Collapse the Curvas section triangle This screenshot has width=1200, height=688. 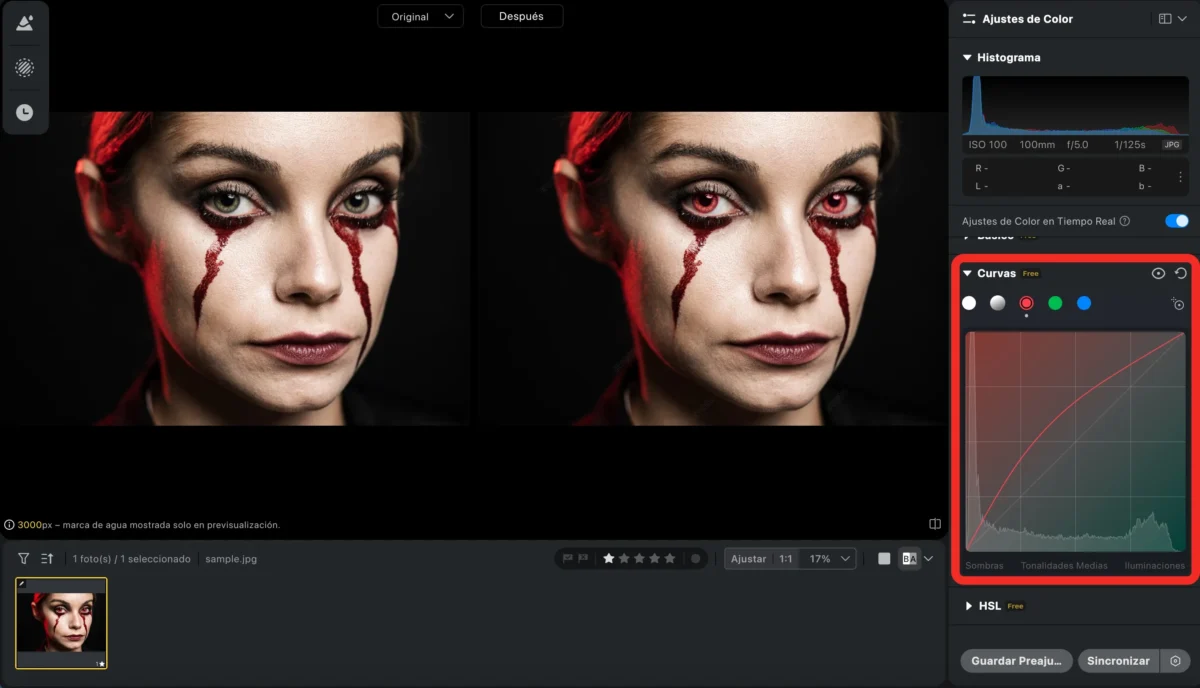[967, 273]
